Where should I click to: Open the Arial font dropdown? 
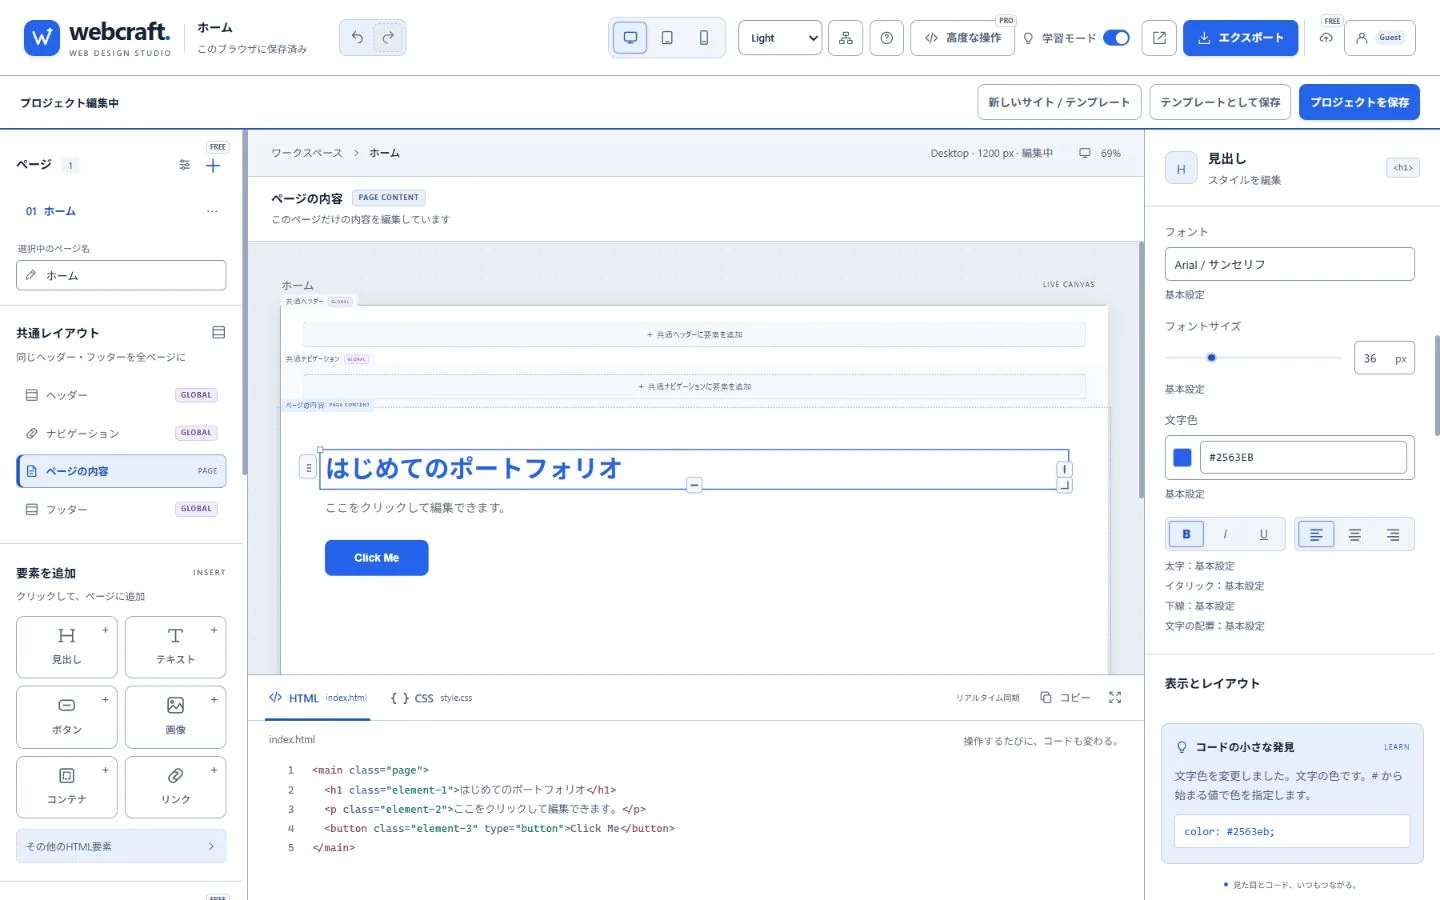click(x=1290, y=264)
